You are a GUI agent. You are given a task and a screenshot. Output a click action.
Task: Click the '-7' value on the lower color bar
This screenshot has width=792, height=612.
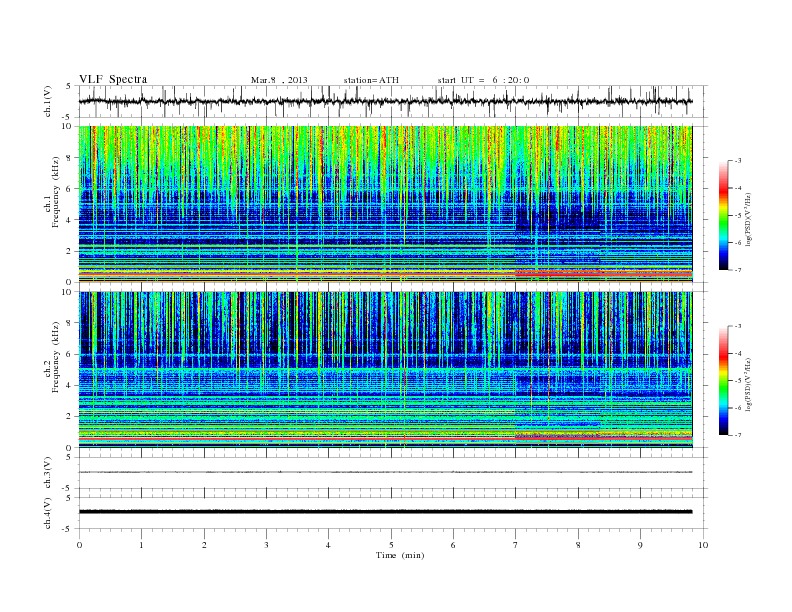point(738,435)
